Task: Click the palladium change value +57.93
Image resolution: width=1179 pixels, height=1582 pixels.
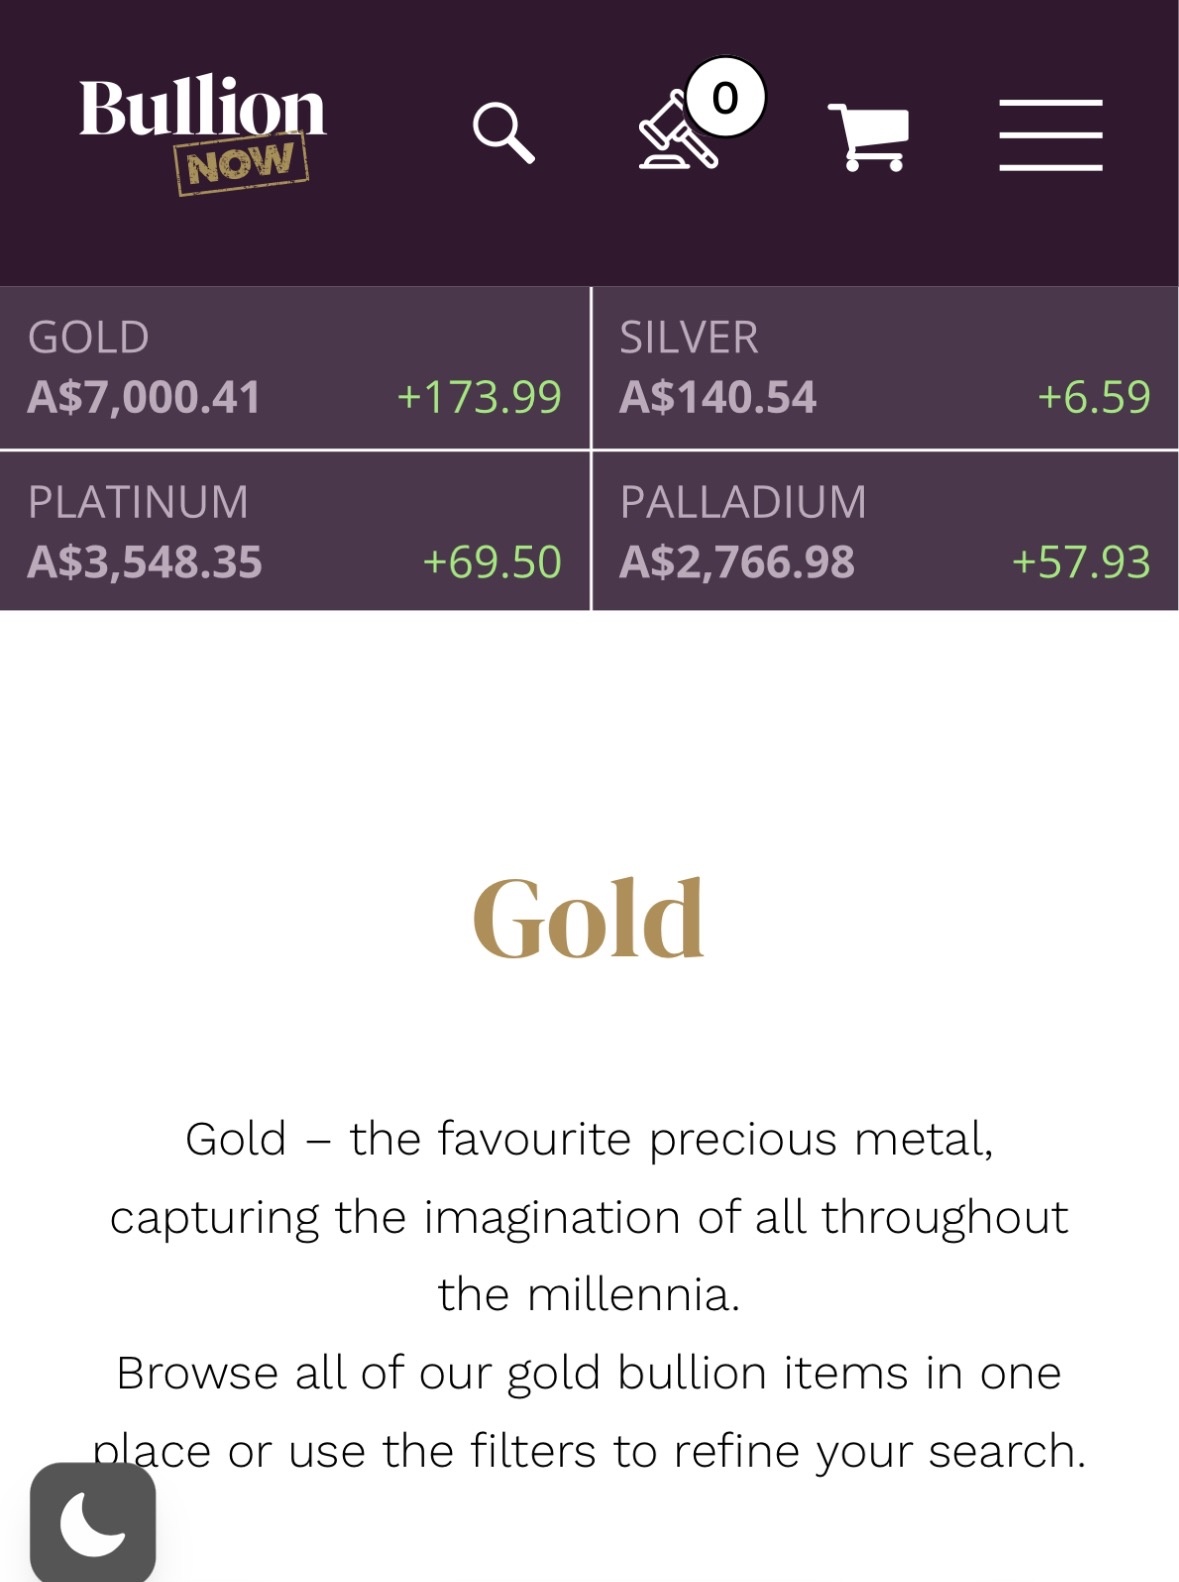Action: pos(1083,560)
